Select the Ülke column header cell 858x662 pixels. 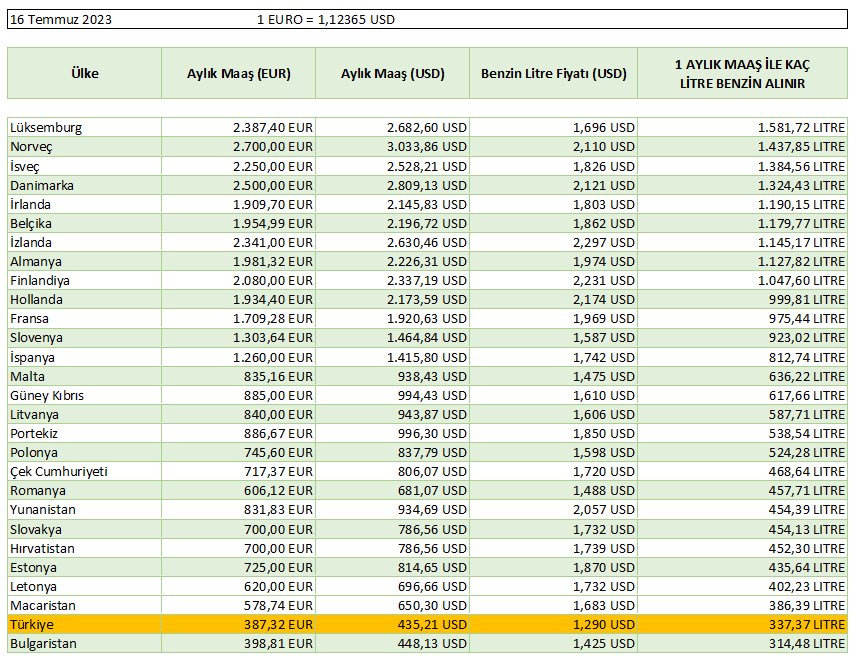pos(84,73)
